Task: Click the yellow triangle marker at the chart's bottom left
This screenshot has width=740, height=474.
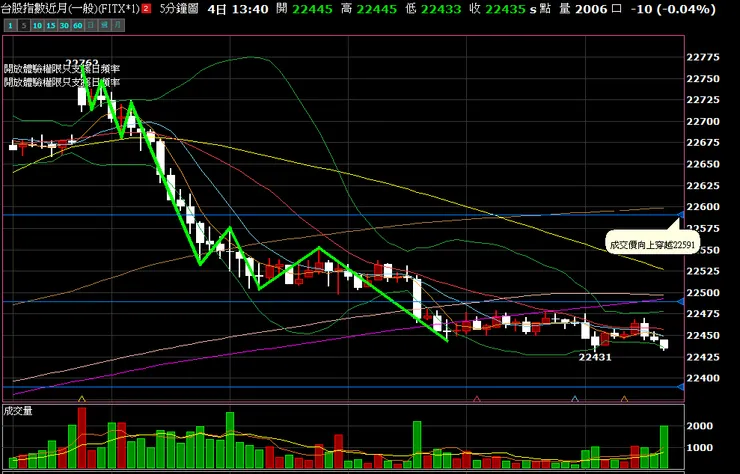Action: tap(82, 399)
